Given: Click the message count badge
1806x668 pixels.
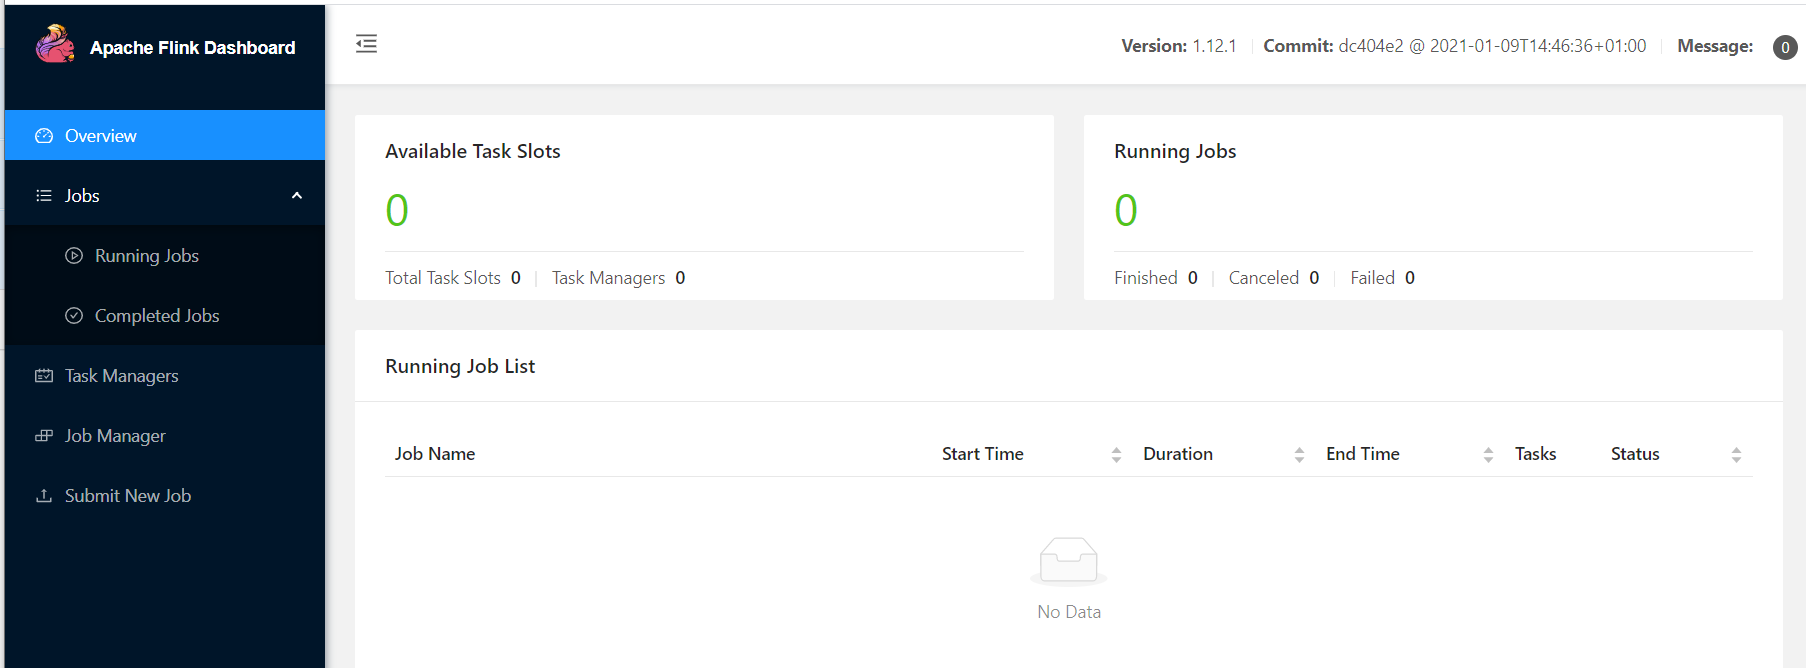Looking at the screenshot, I should (x=1784, y=47).
